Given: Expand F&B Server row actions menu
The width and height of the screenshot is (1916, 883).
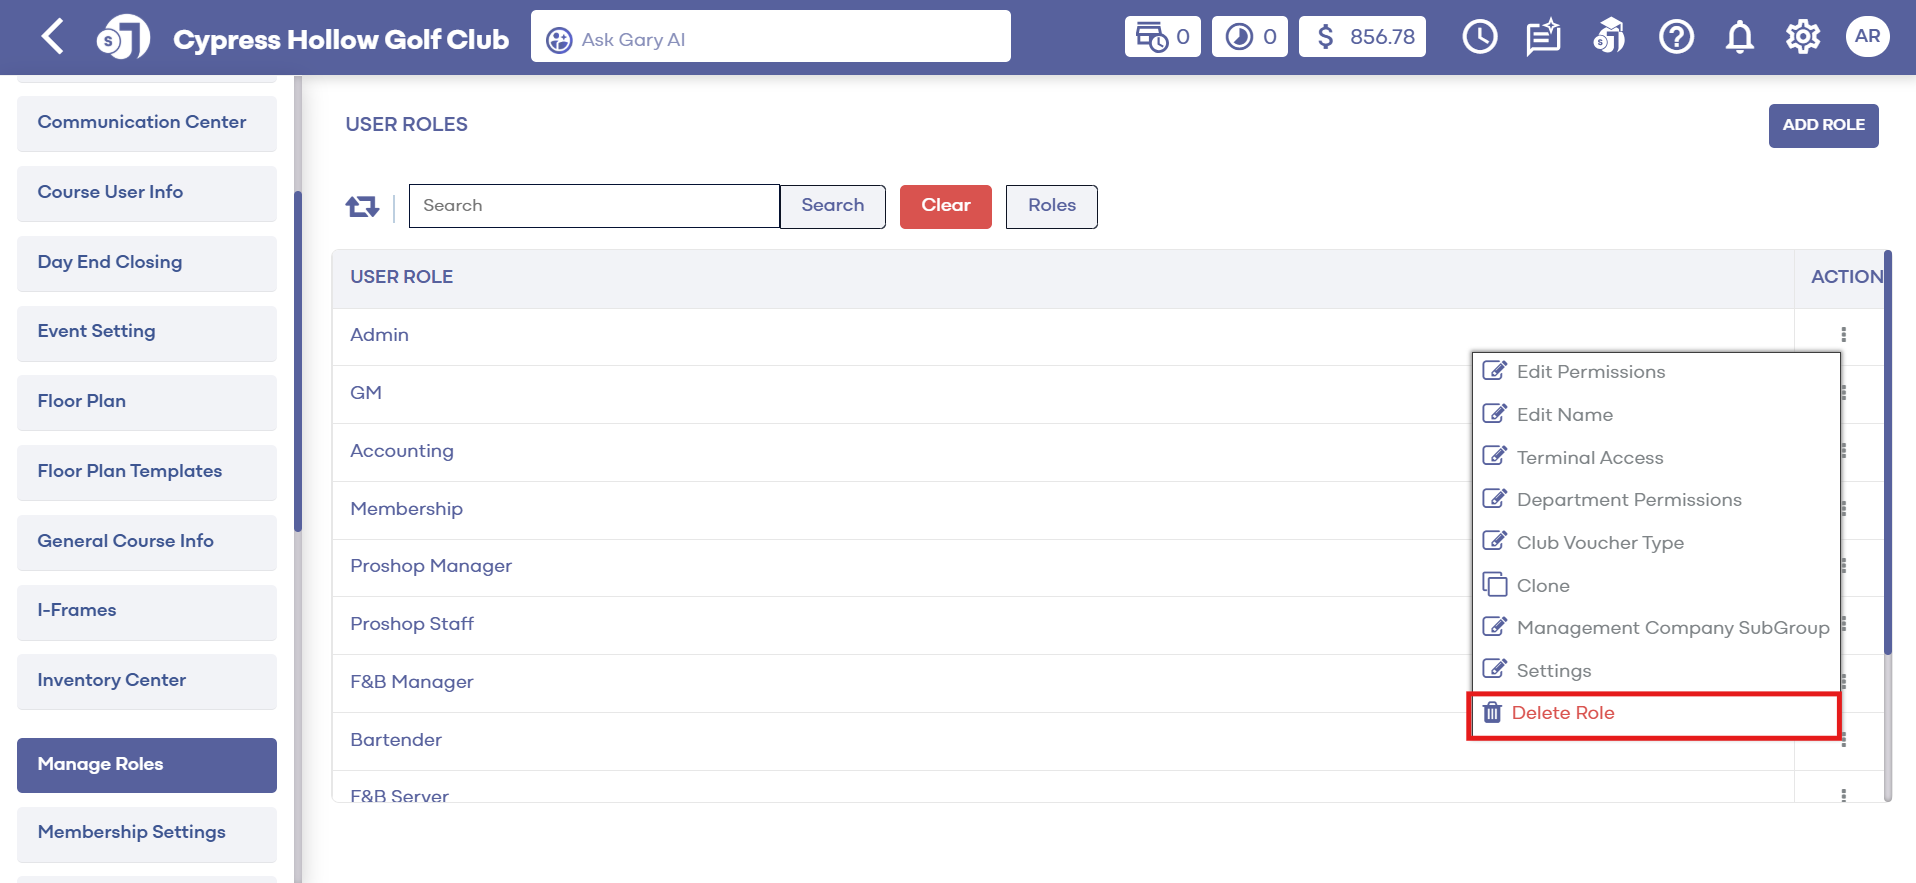Looking at the screenshot, I should [x=1843, y=795].
